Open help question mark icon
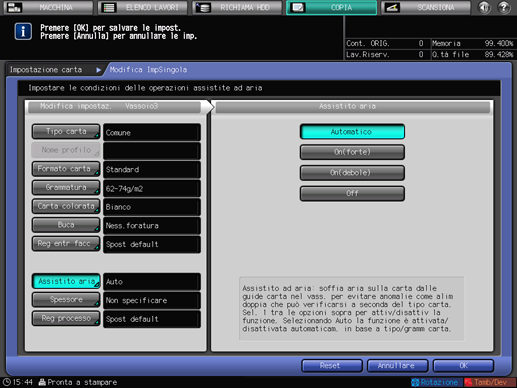Screen dimensions: 517x388 point(504,7)
